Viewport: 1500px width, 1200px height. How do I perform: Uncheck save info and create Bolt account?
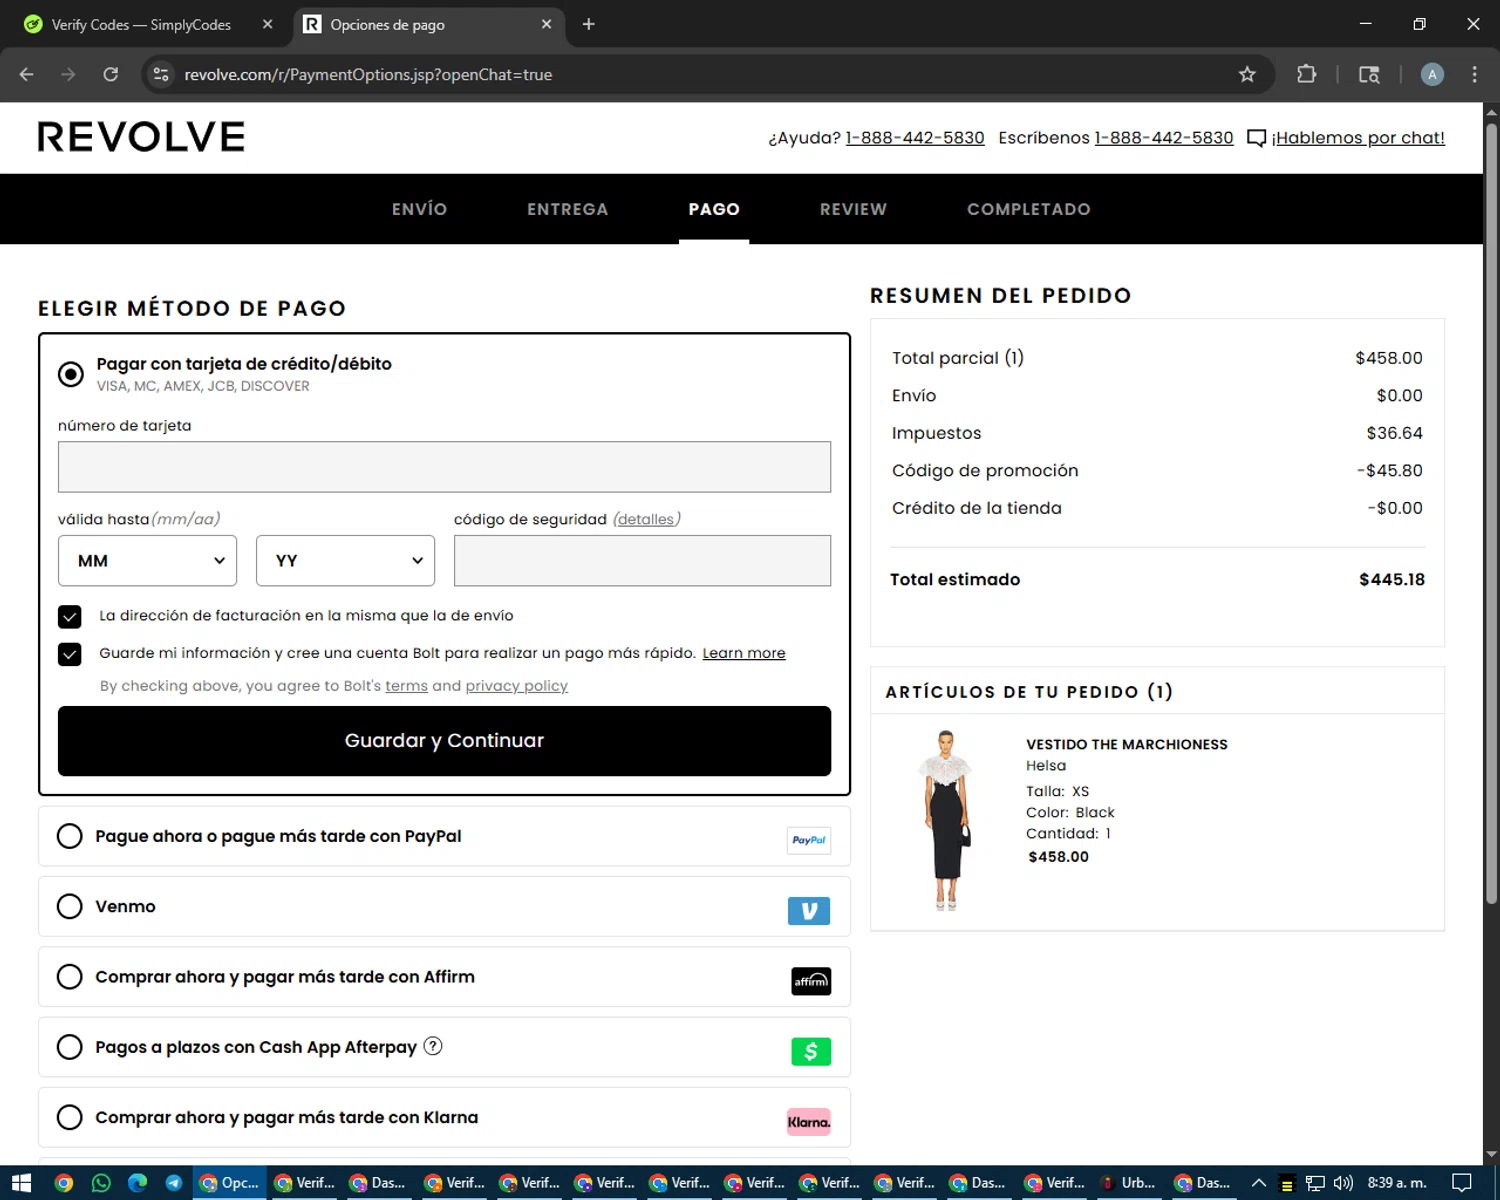click(70, 654)
